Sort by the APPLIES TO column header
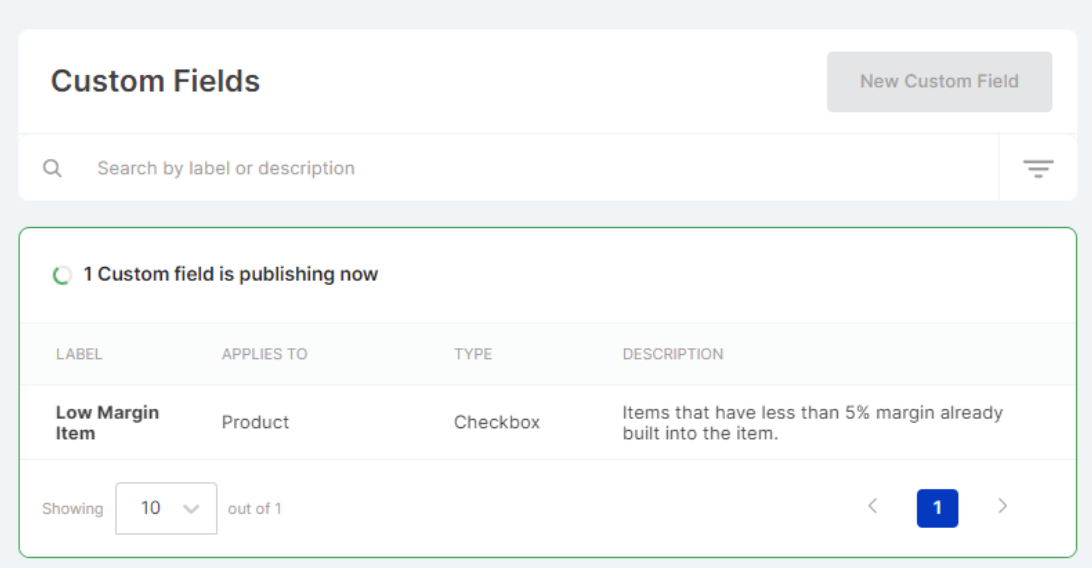This screenshot has height=568, width=1092. [264, 354]
